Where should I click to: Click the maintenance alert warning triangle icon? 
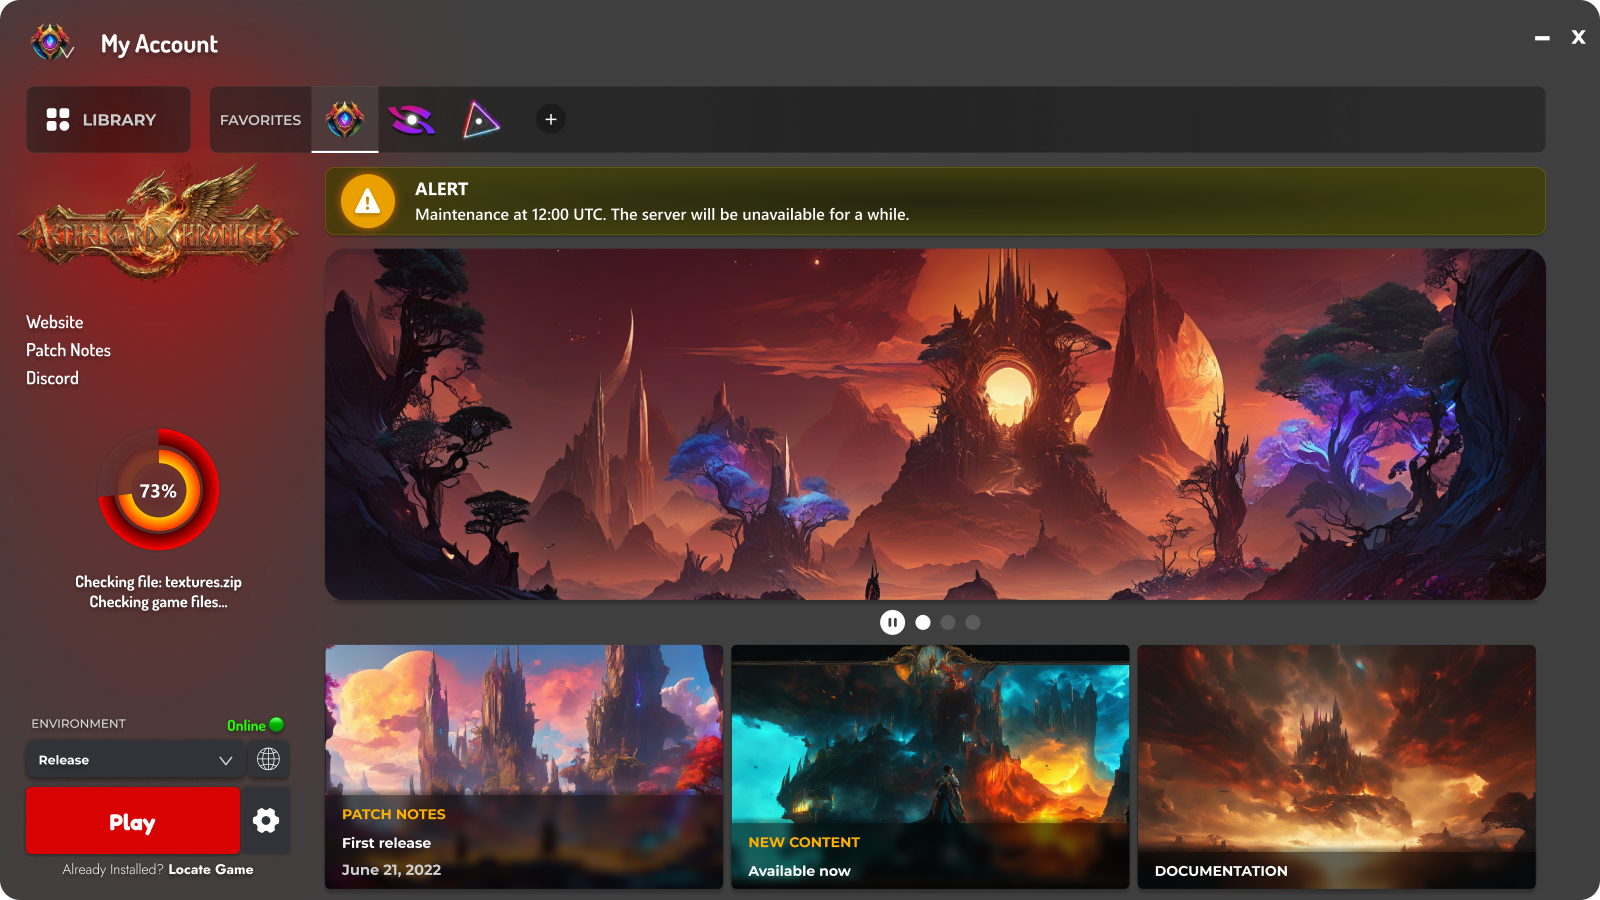[x=367, y=201]
